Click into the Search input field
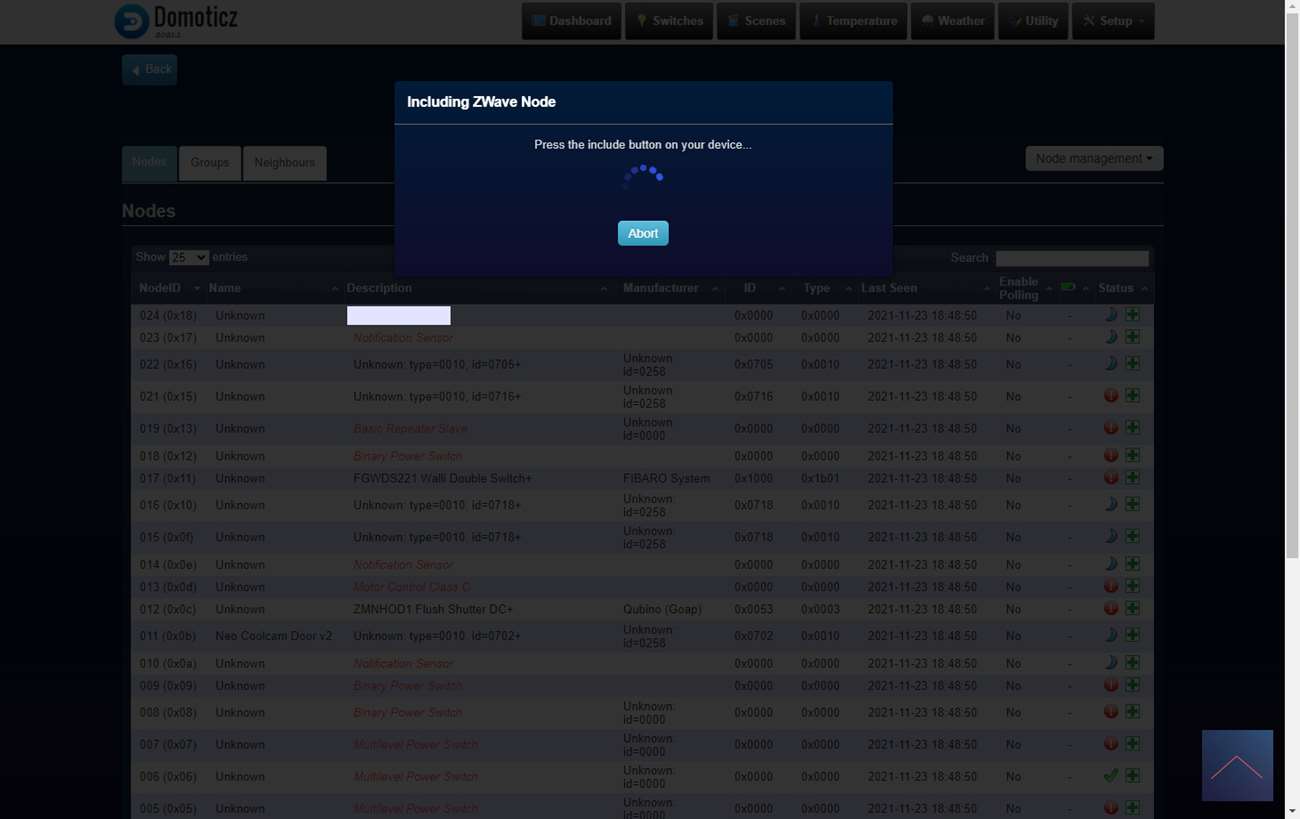Screen dimensions: 1300x819 1071,258
